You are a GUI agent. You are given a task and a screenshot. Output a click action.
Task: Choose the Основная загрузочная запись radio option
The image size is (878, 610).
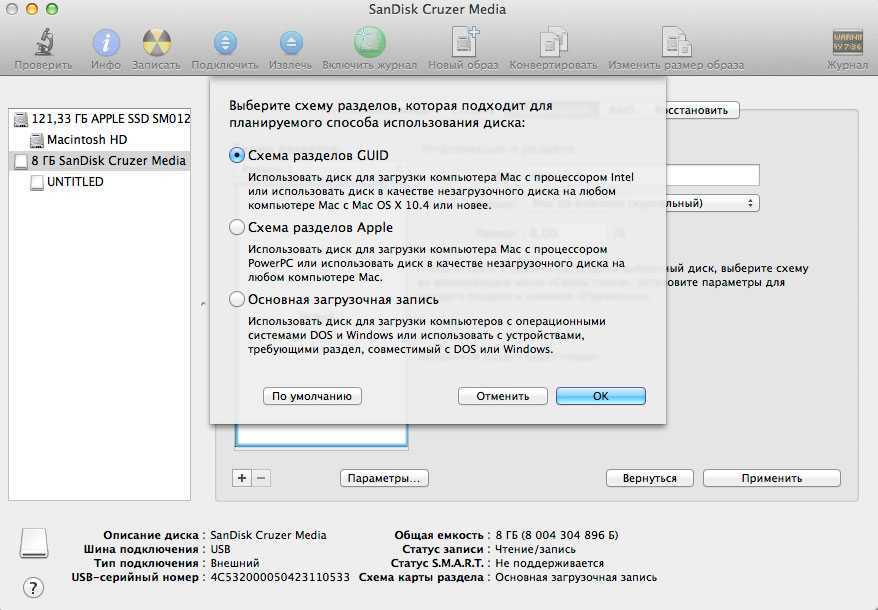[x=237, y=300]
